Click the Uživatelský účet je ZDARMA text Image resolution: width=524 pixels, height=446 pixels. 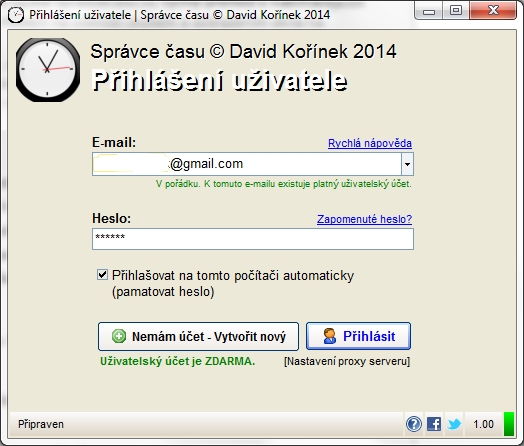pos(177,361)
